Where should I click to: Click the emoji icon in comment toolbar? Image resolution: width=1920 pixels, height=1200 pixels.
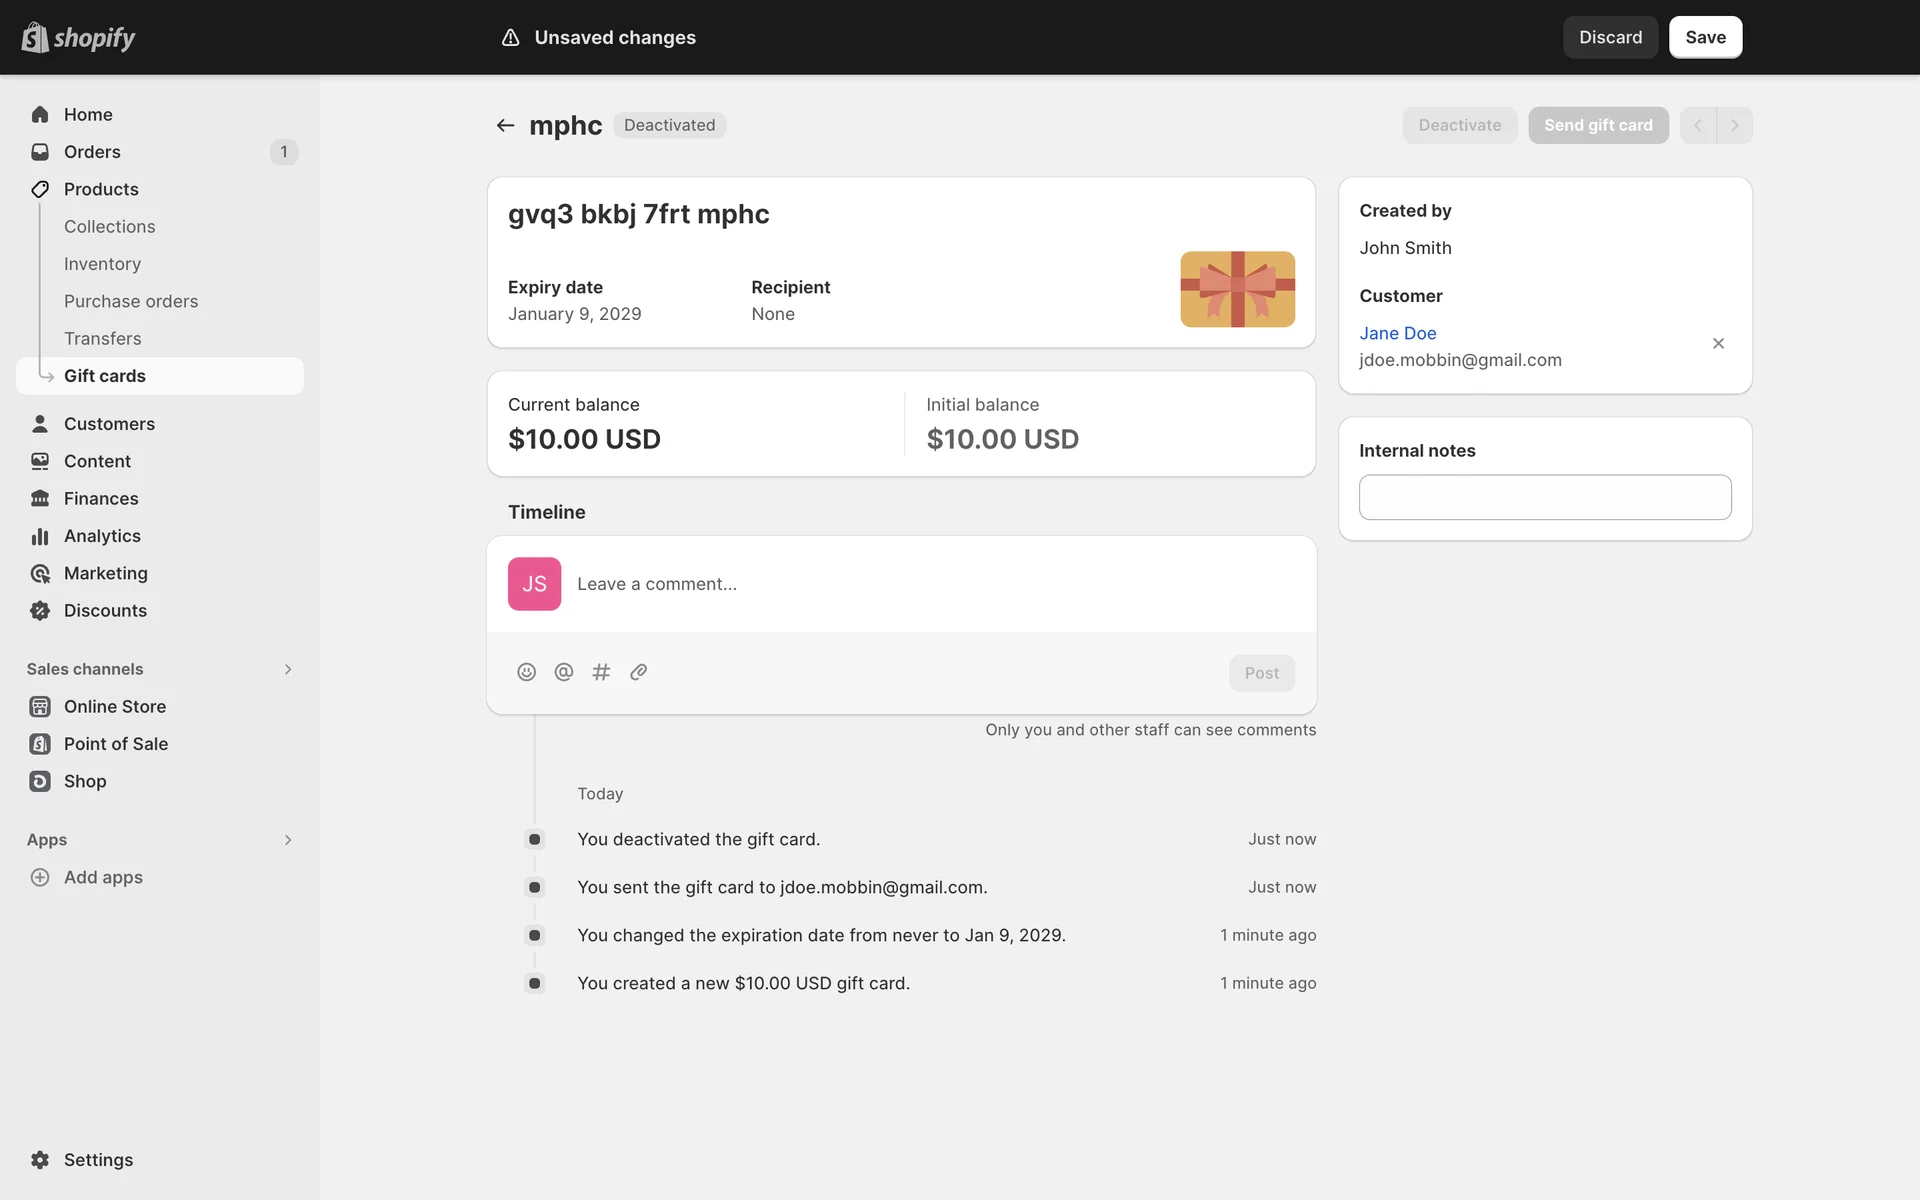[526, 672]
